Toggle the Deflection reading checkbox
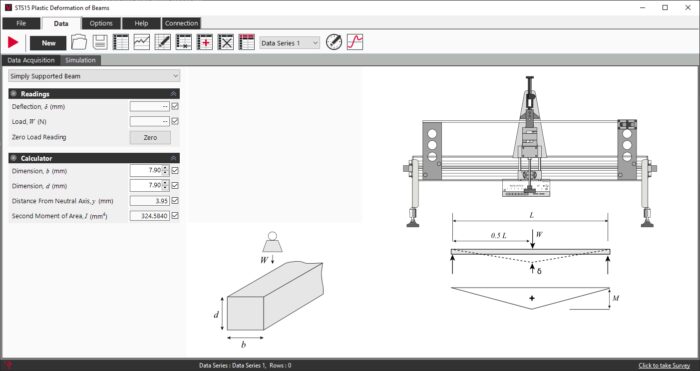Screen dimensions: 700x371 tap(175, 107)
